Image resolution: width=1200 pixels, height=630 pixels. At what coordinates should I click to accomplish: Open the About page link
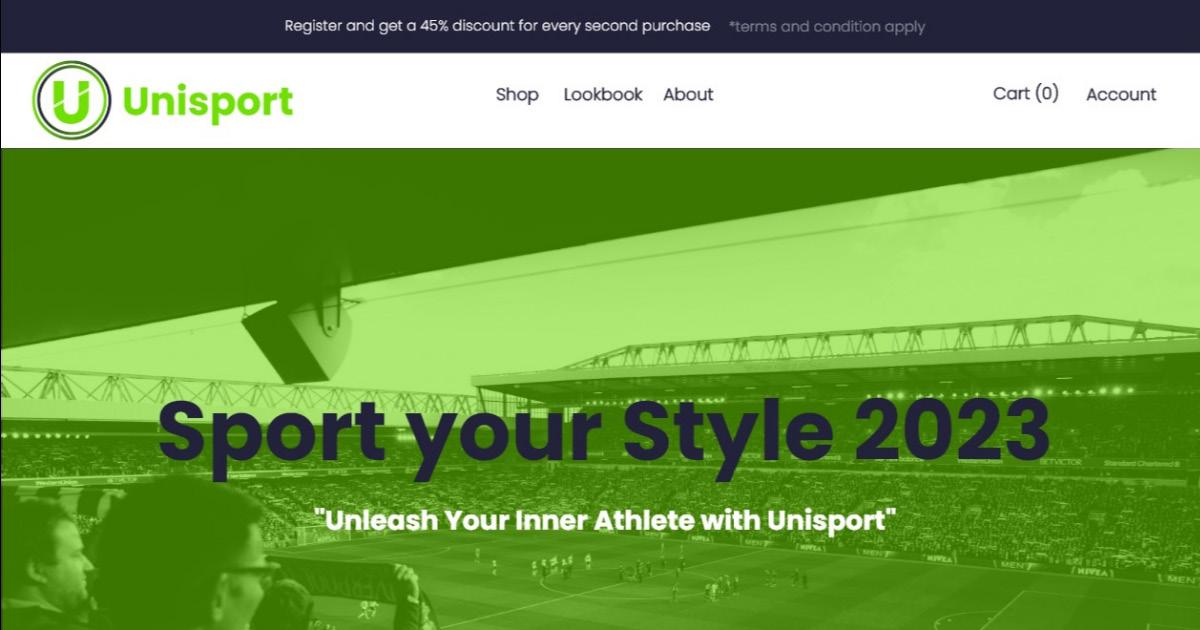(x=688, y=94)
